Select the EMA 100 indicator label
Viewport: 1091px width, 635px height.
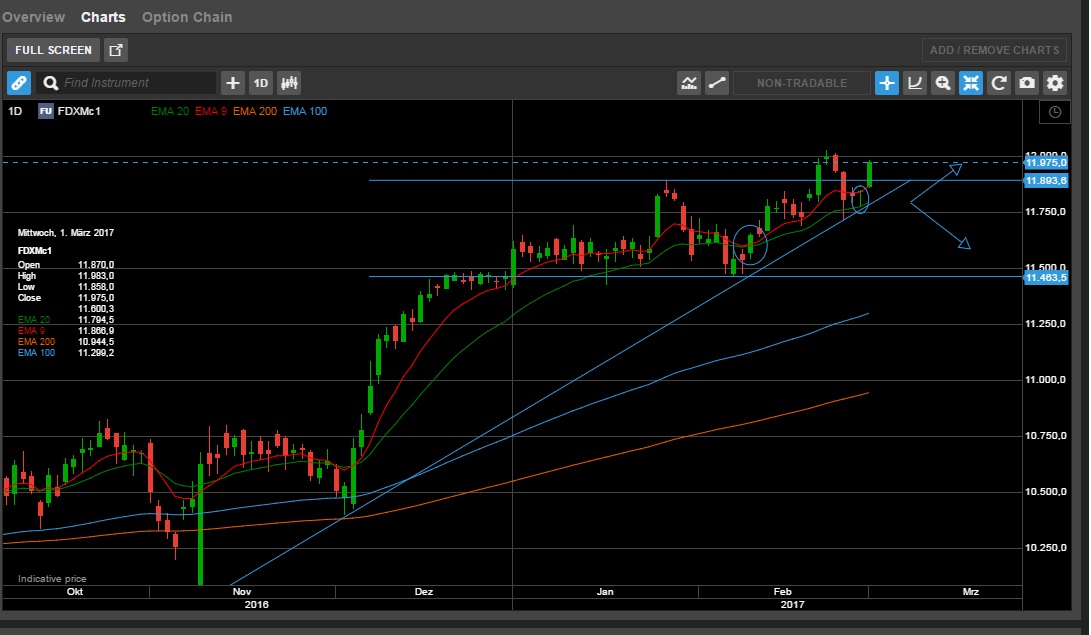point(305,111)
